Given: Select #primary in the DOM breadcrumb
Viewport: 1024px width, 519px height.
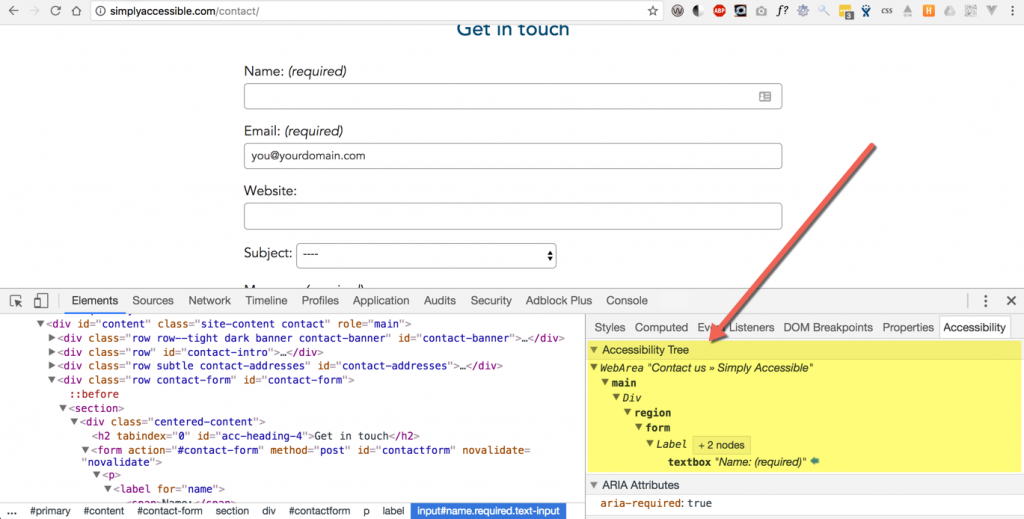Looking at the screenshot, I should pyautogui.click(x=50, y=511).
